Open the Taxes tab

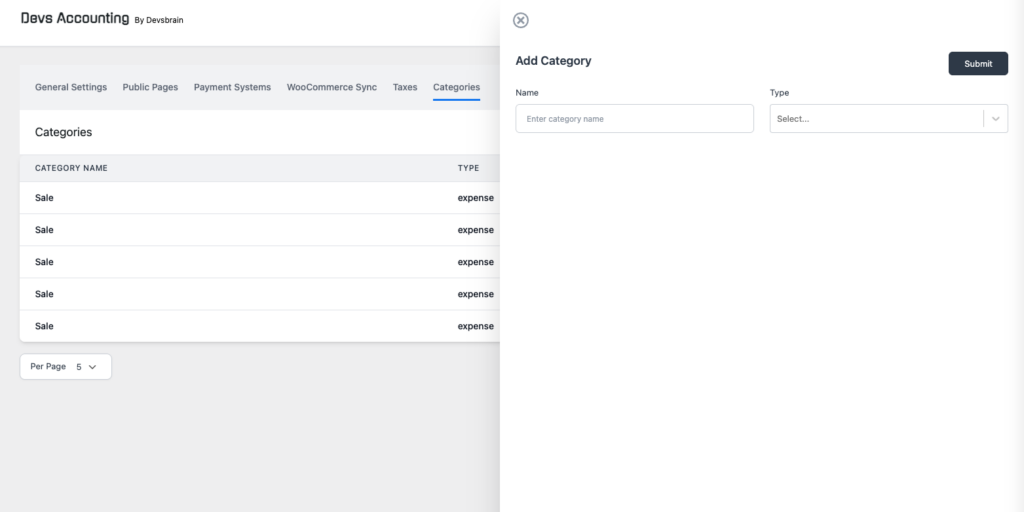(405, 87)
